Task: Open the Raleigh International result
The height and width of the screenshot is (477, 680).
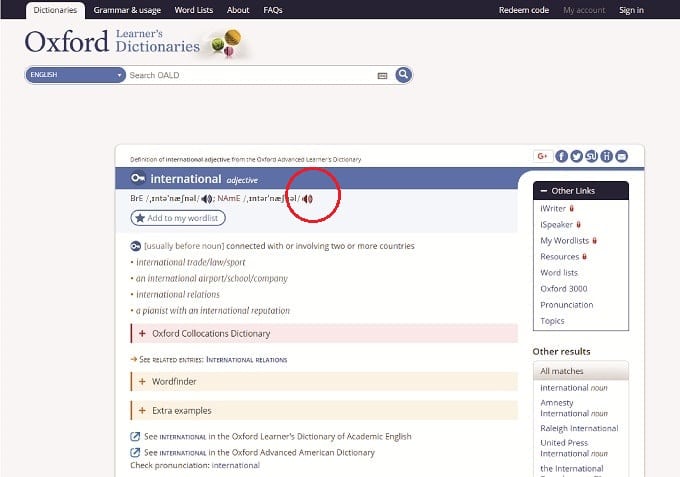Action: pos(579,428)
